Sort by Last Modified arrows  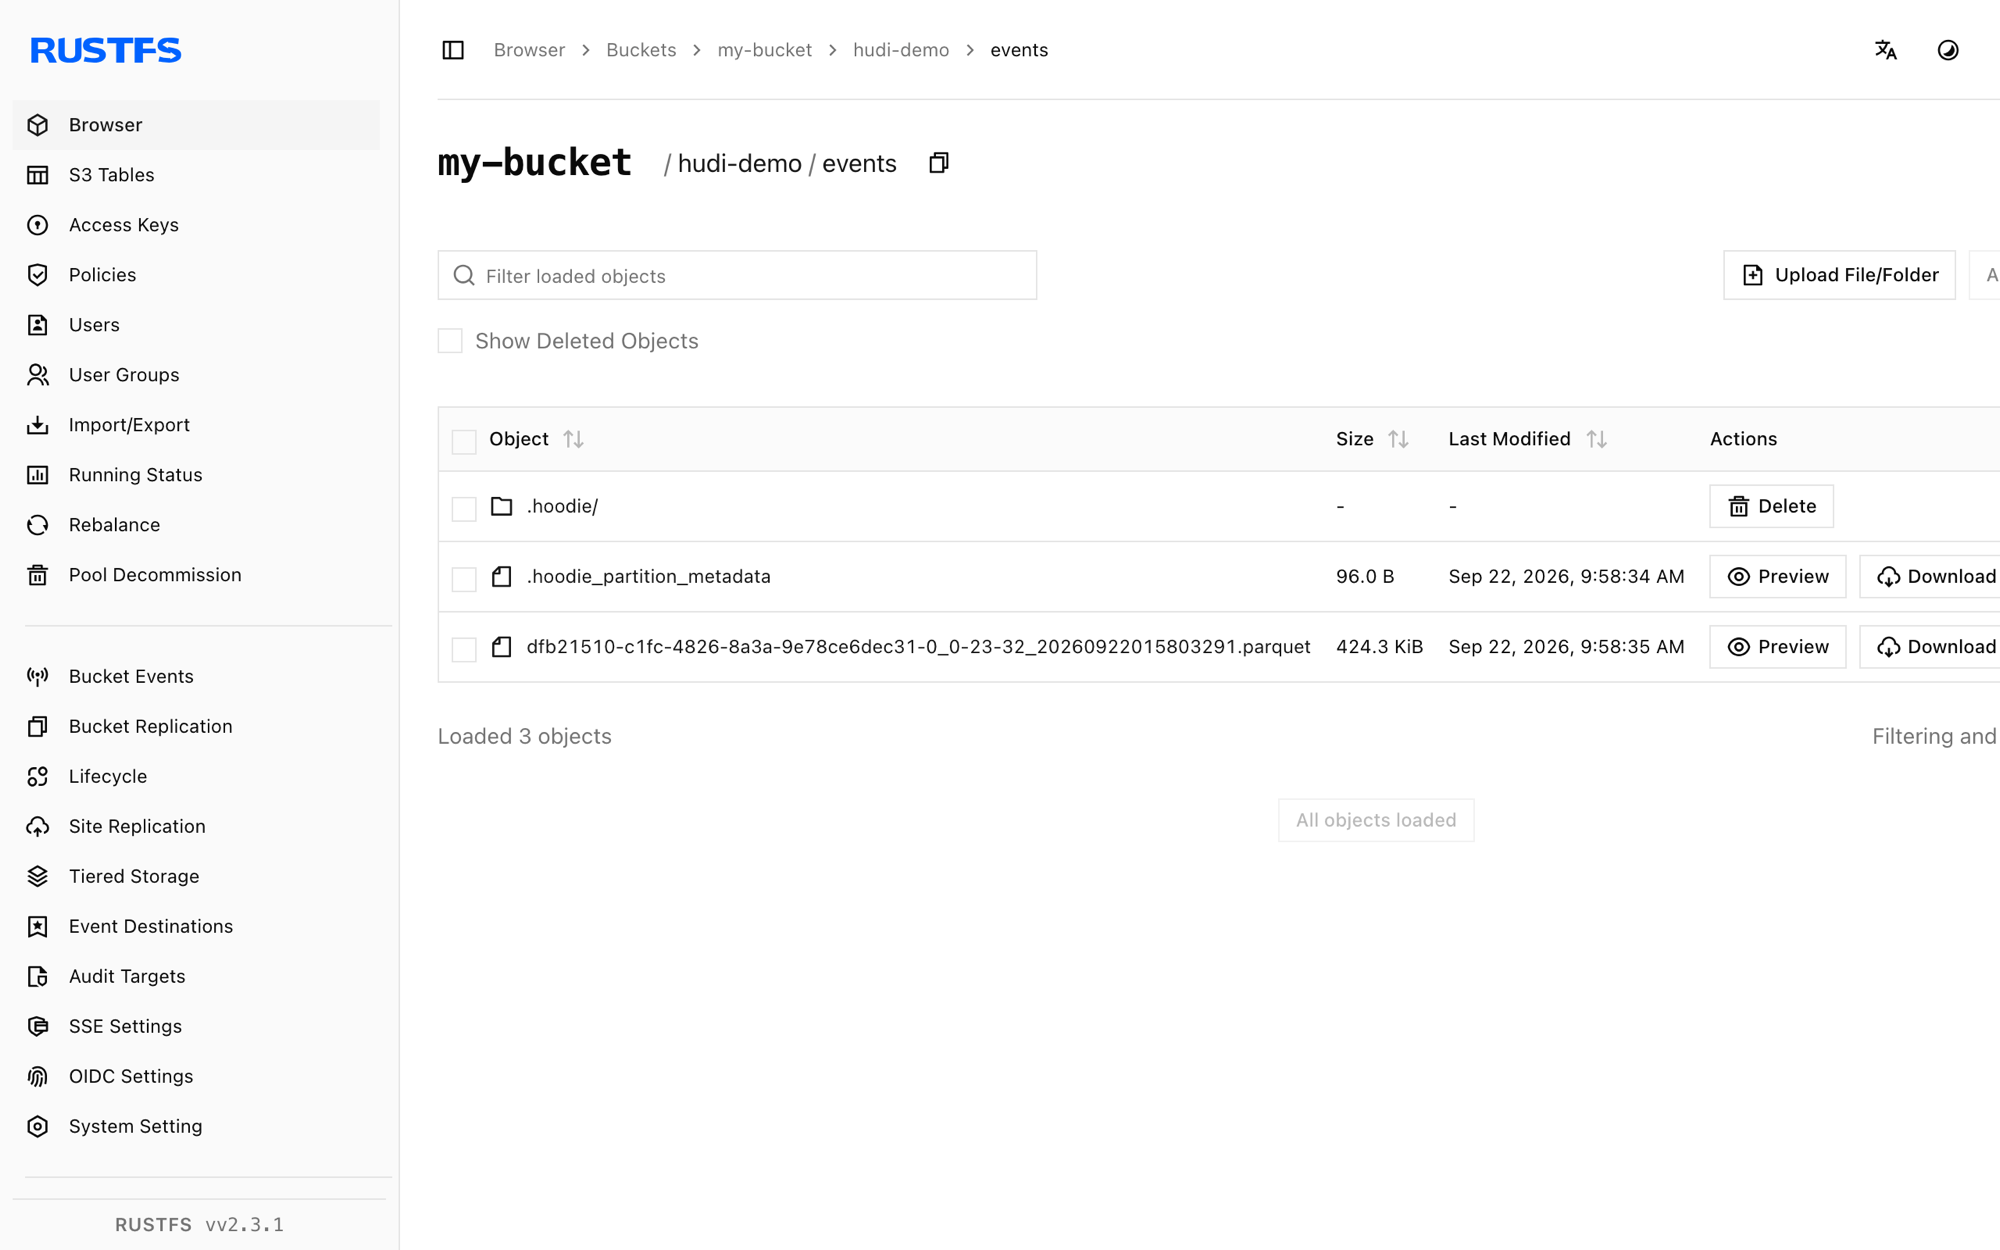tap(1596, 439)
